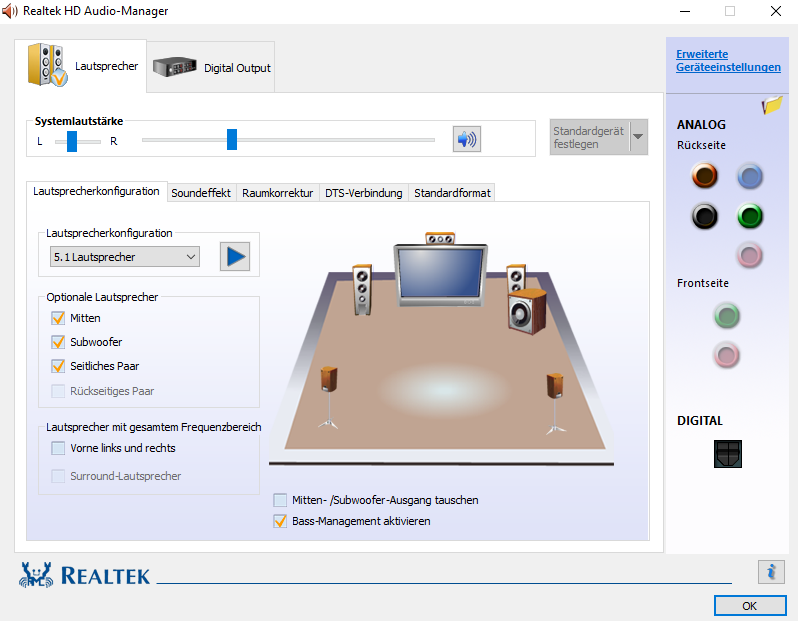Select the pink rear panel jack
This screenshot has height=621, width=798.
click(x=750, y=256)
